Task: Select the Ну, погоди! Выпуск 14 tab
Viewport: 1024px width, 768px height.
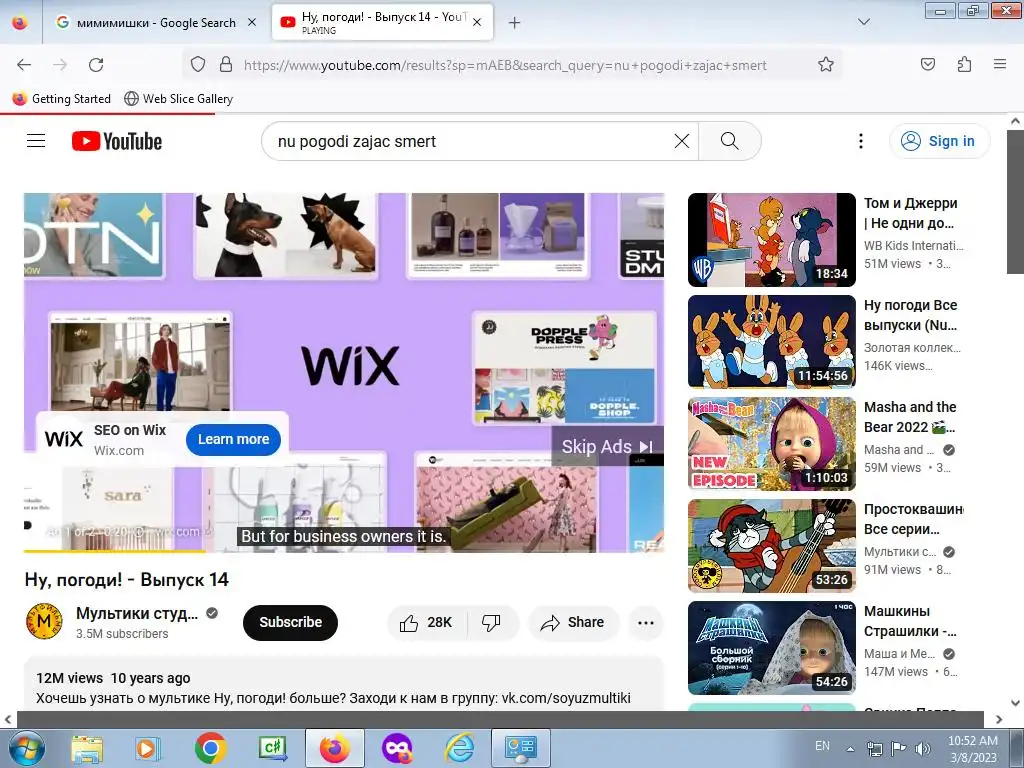Action: (x=382, y=22)
